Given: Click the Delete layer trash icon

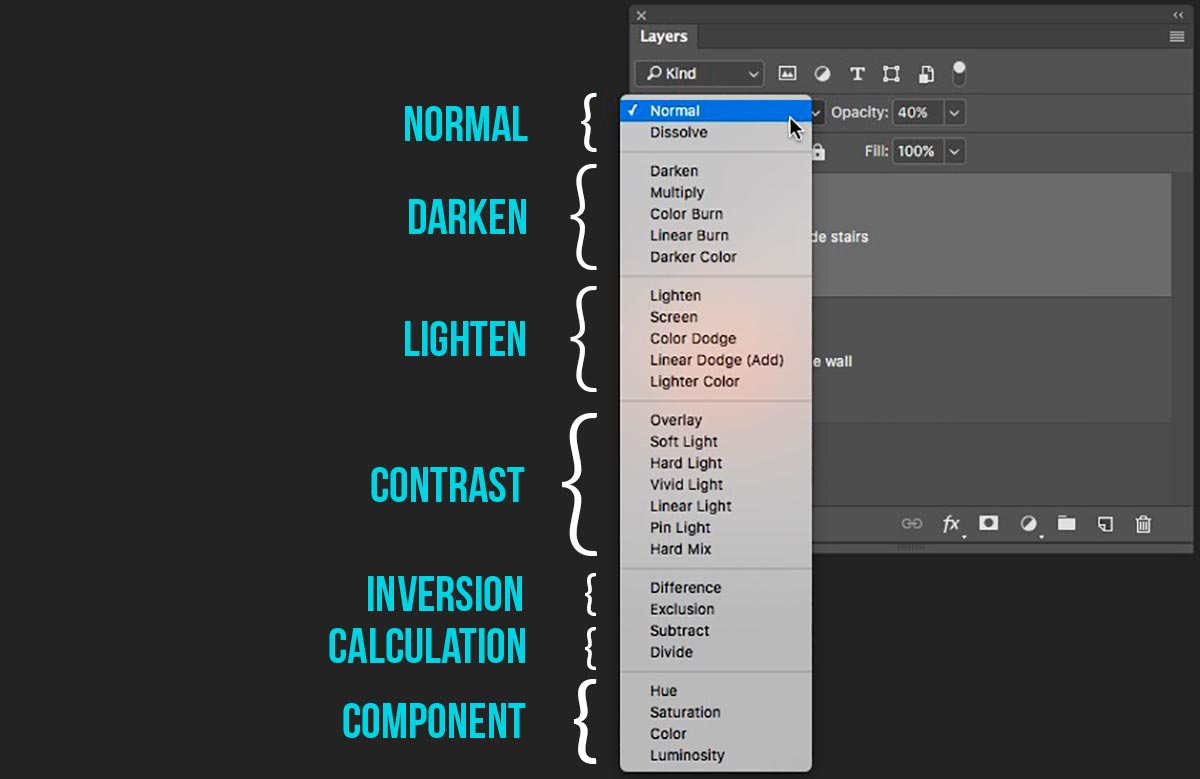Looking at the screenshot, I should coord(1142,523).
